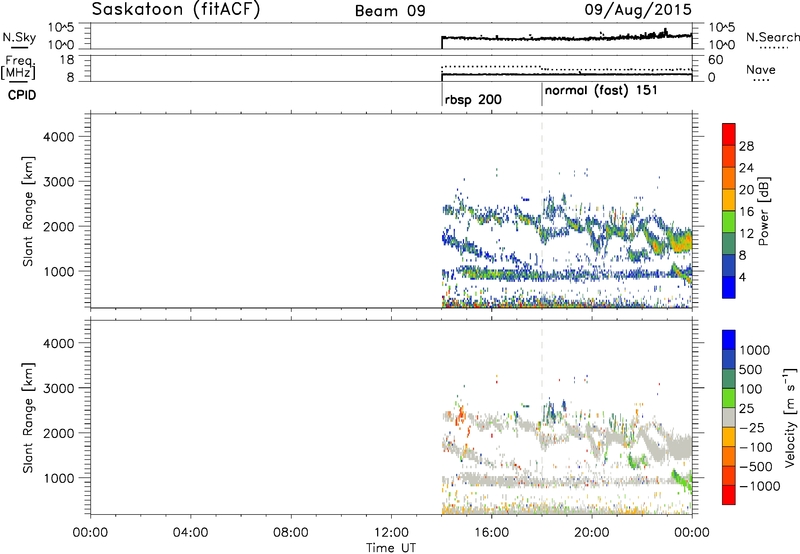Click the date '09/Aug/2015'
The width and height of the screenshot is (800, 554).
pos(638,10)
